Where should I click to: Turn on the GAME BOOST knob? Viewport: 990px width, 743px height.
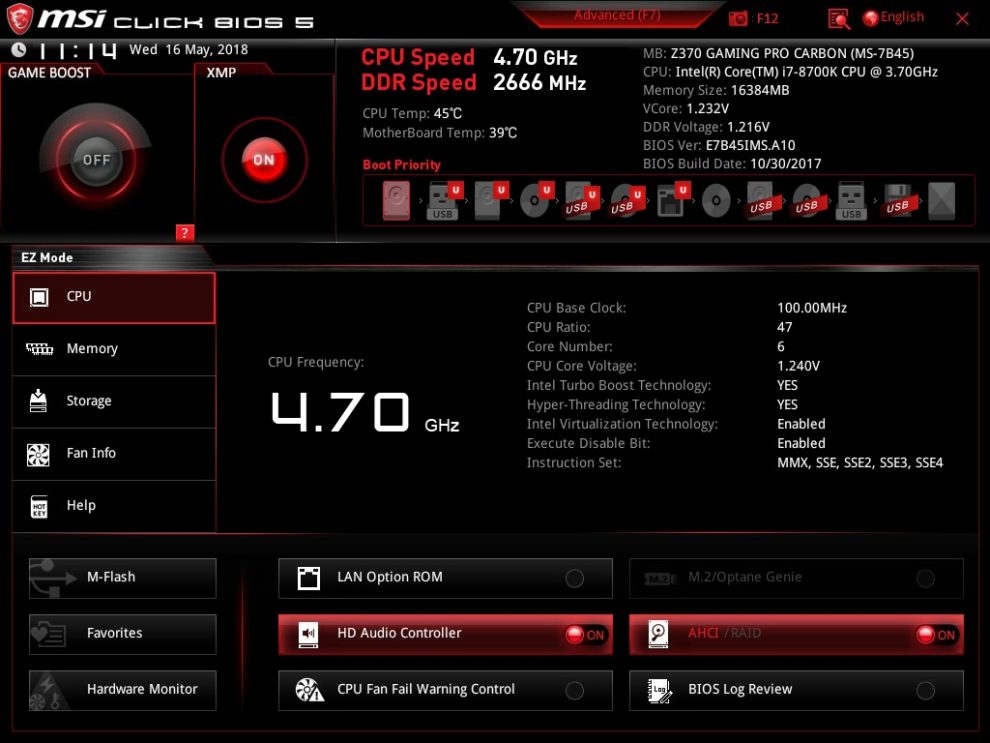click(x=96, y=160)
